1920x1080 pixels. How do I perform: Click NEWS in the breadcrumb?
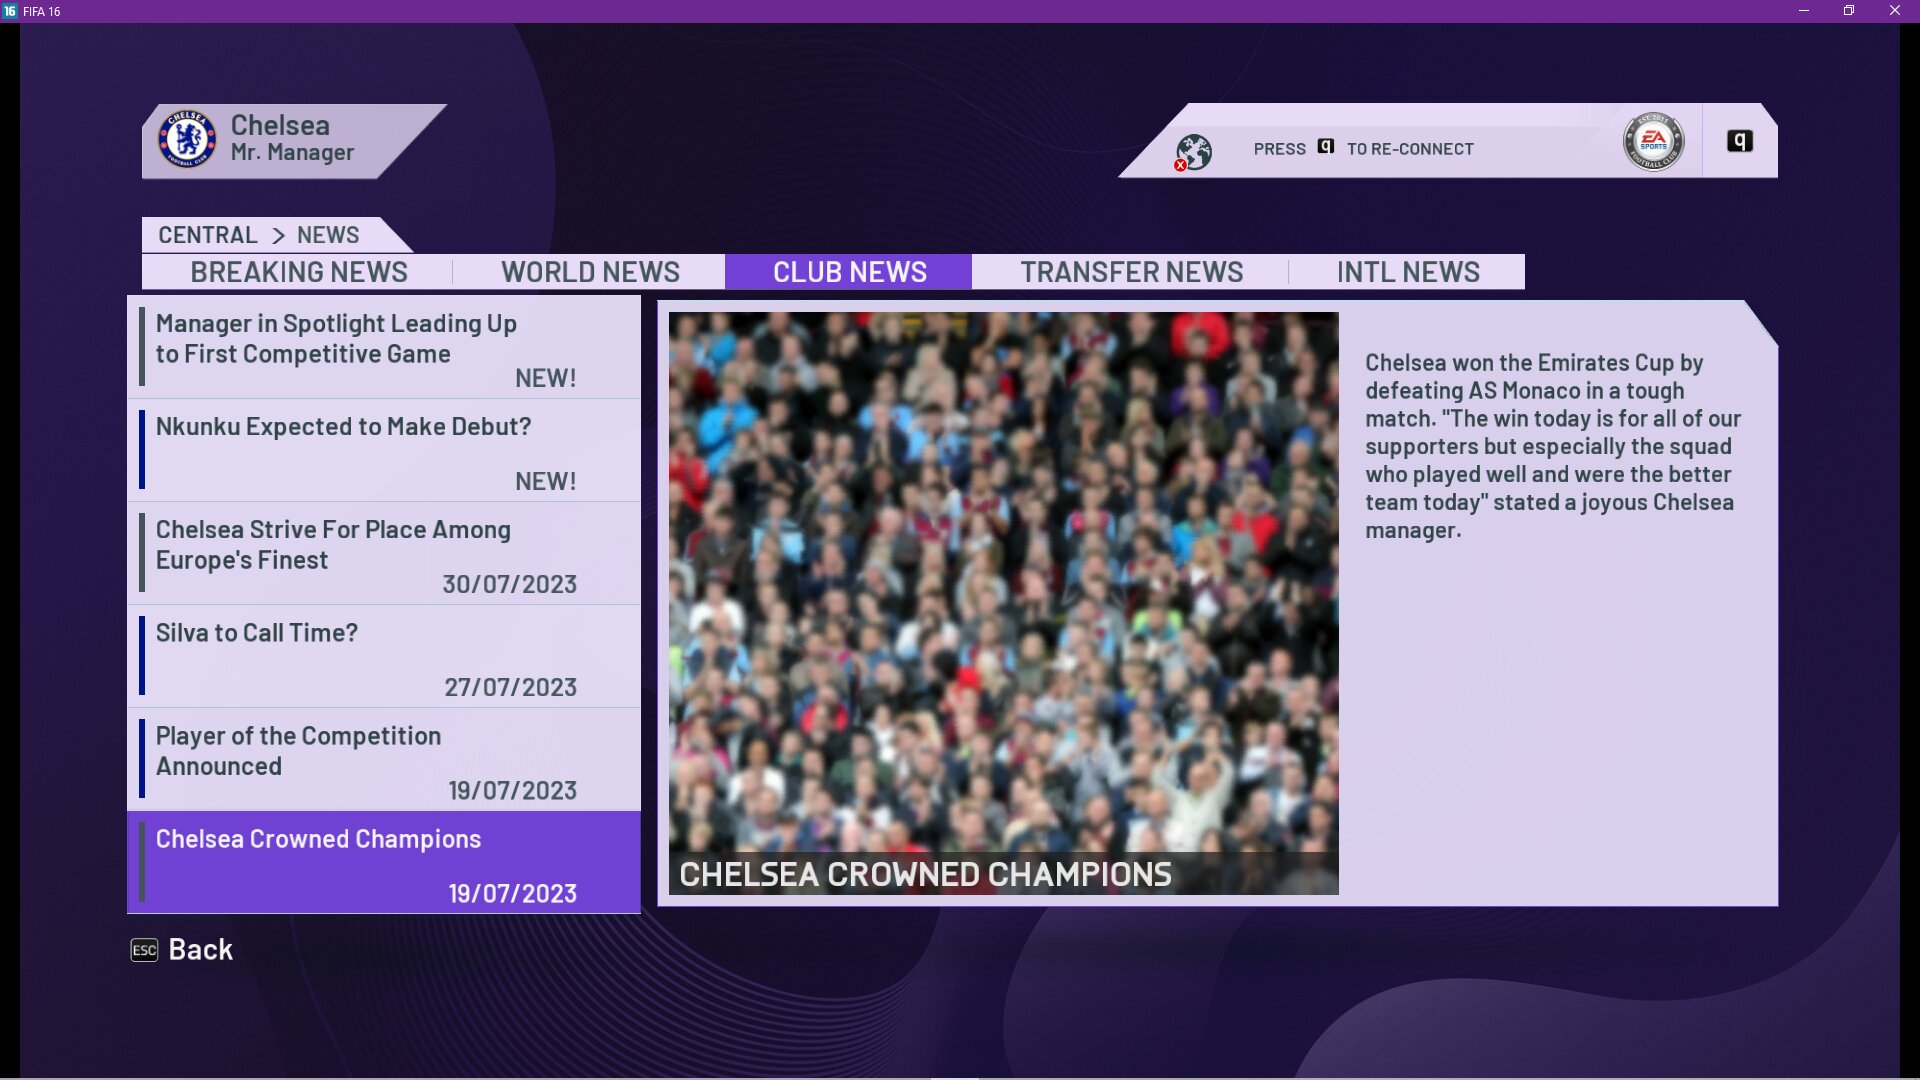[328, 235]
